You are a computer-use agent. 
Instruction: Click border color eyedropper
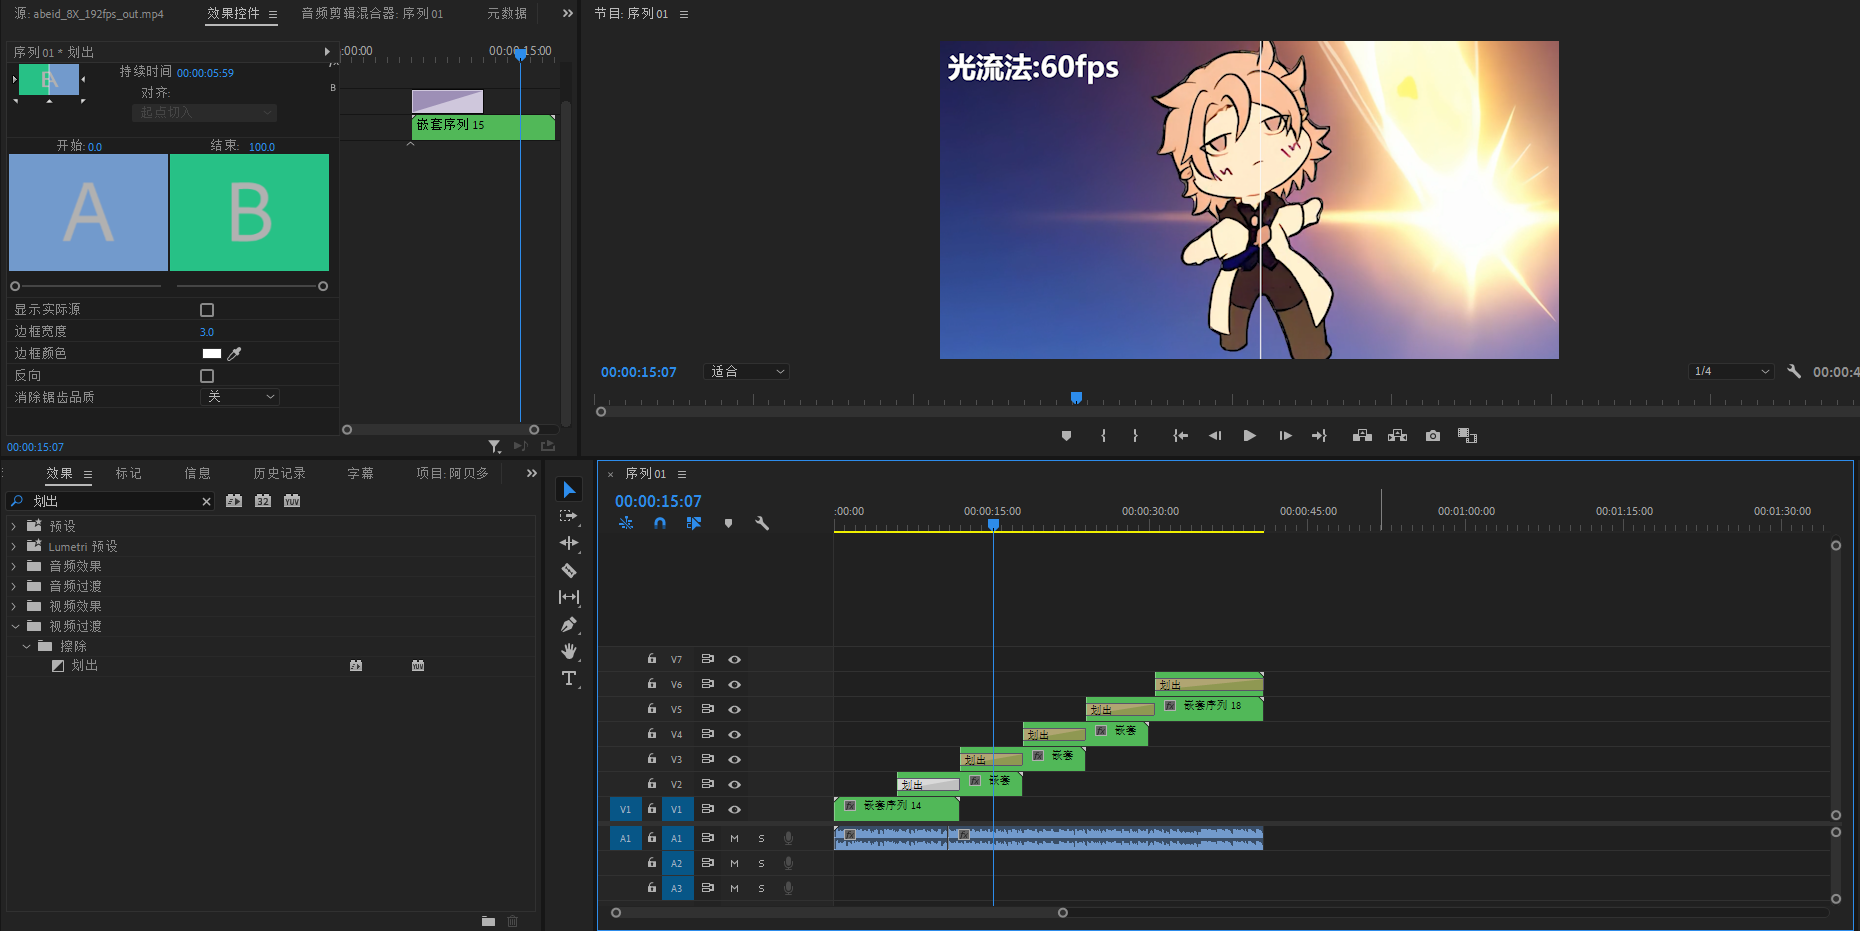(235, 354)
